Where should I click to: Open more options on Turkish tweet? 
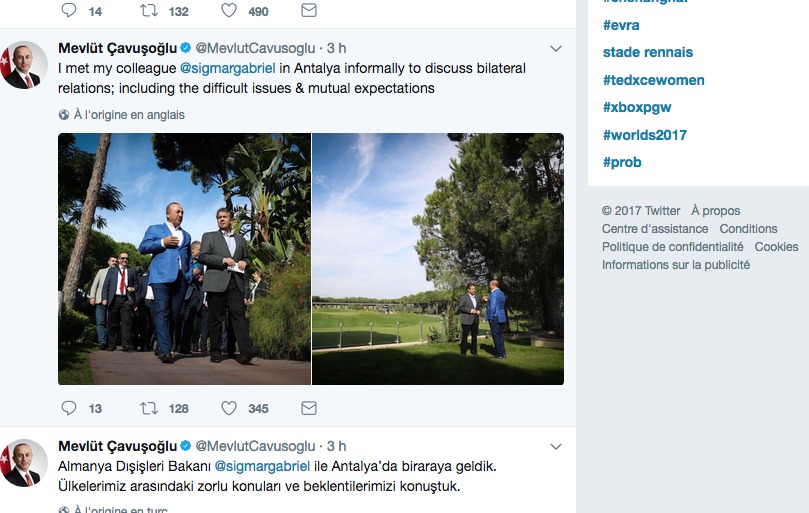(x=556, y=446)
